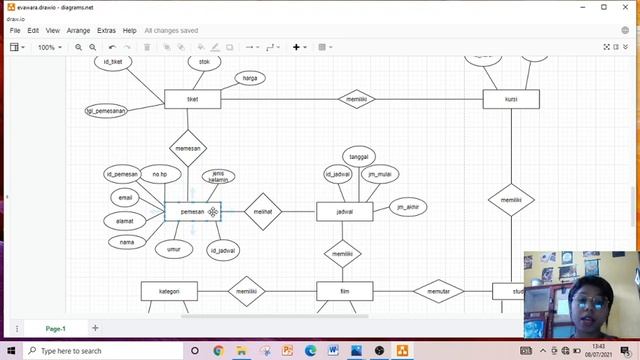This screenshot has width=640, height=360.
Task: Open the Cortana circle icon
Action: 195,351
